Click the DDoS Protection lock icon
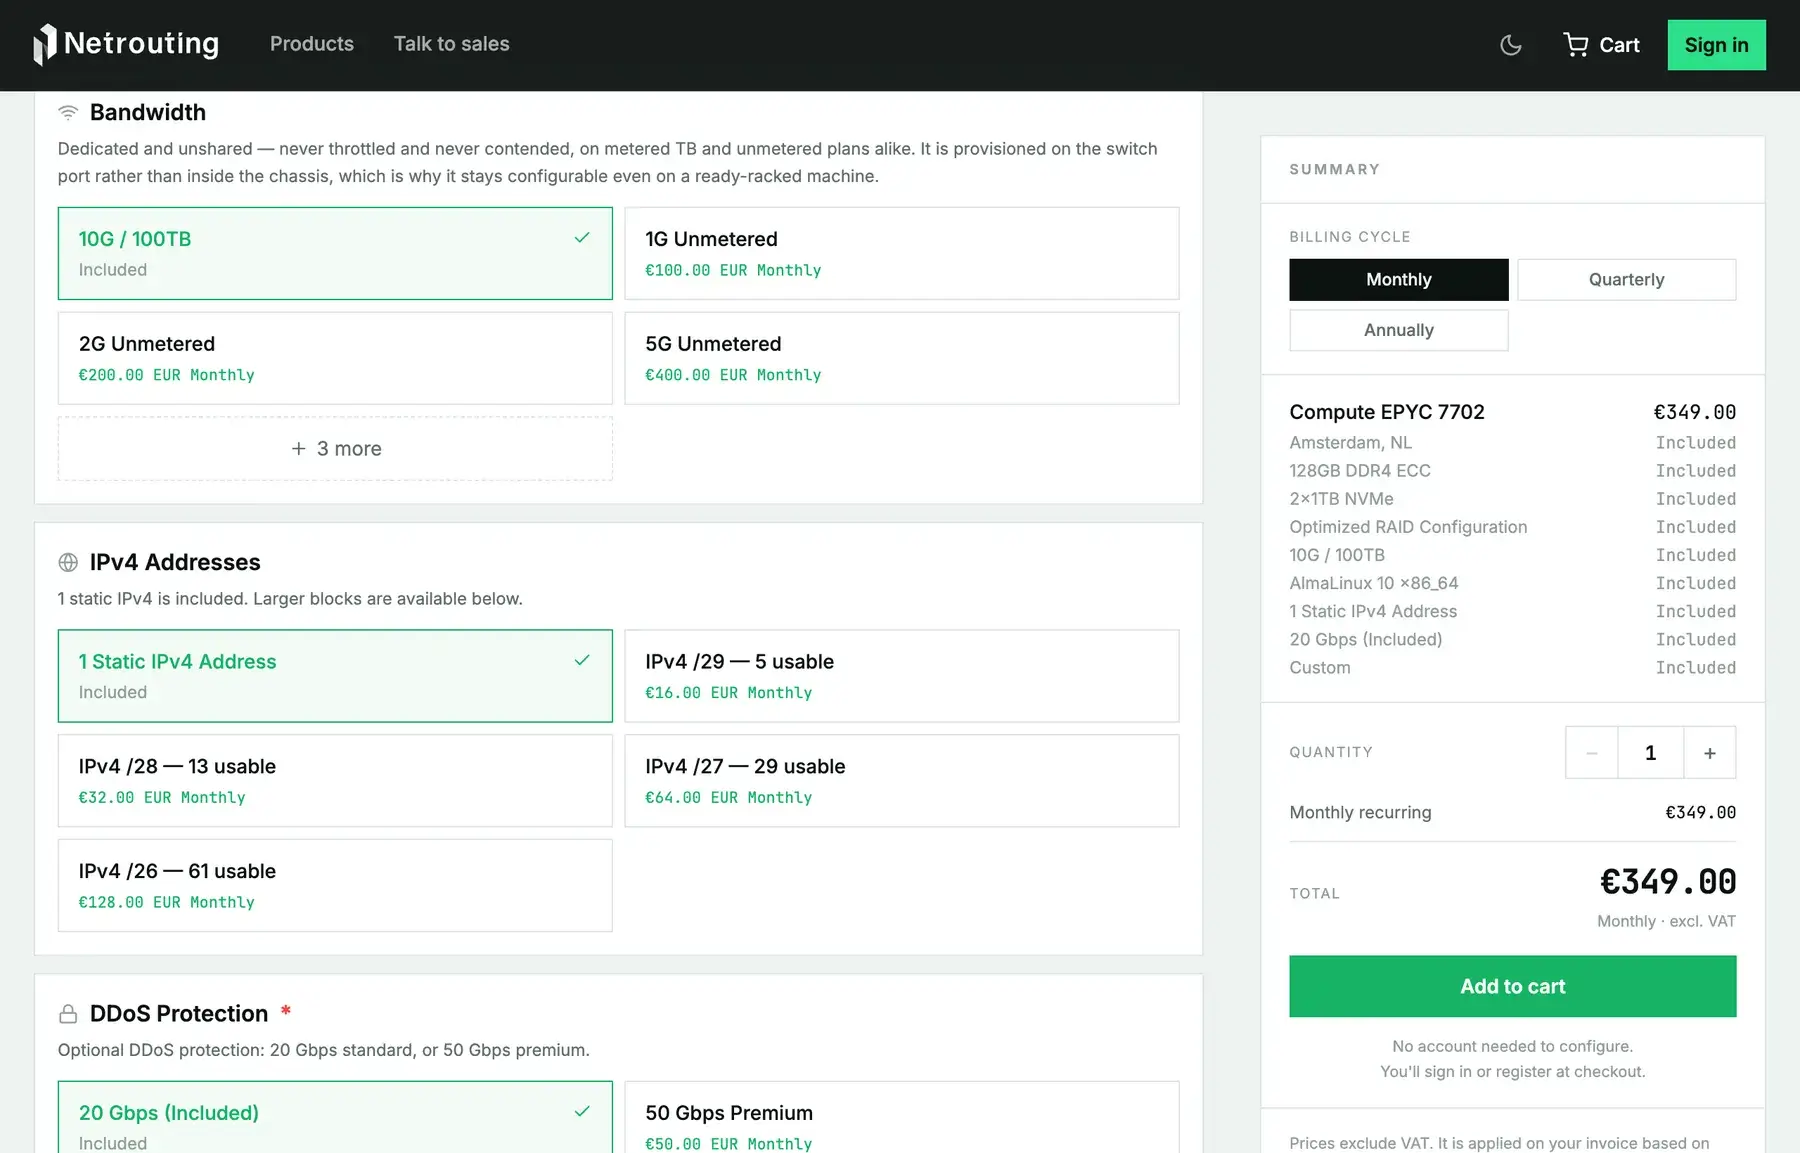This screenshot has width=1800, height=1153. point(68,1014)
